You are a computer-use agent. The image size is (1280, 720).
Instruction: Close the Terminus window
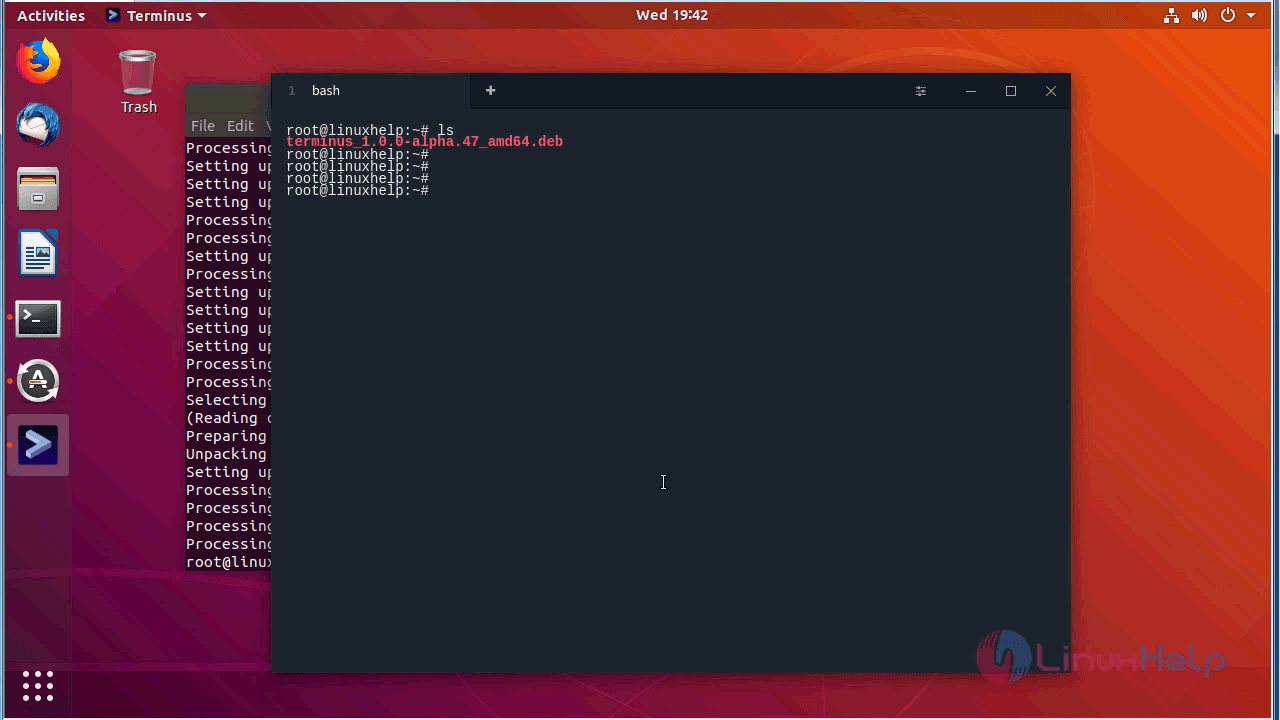[1051, 91]
